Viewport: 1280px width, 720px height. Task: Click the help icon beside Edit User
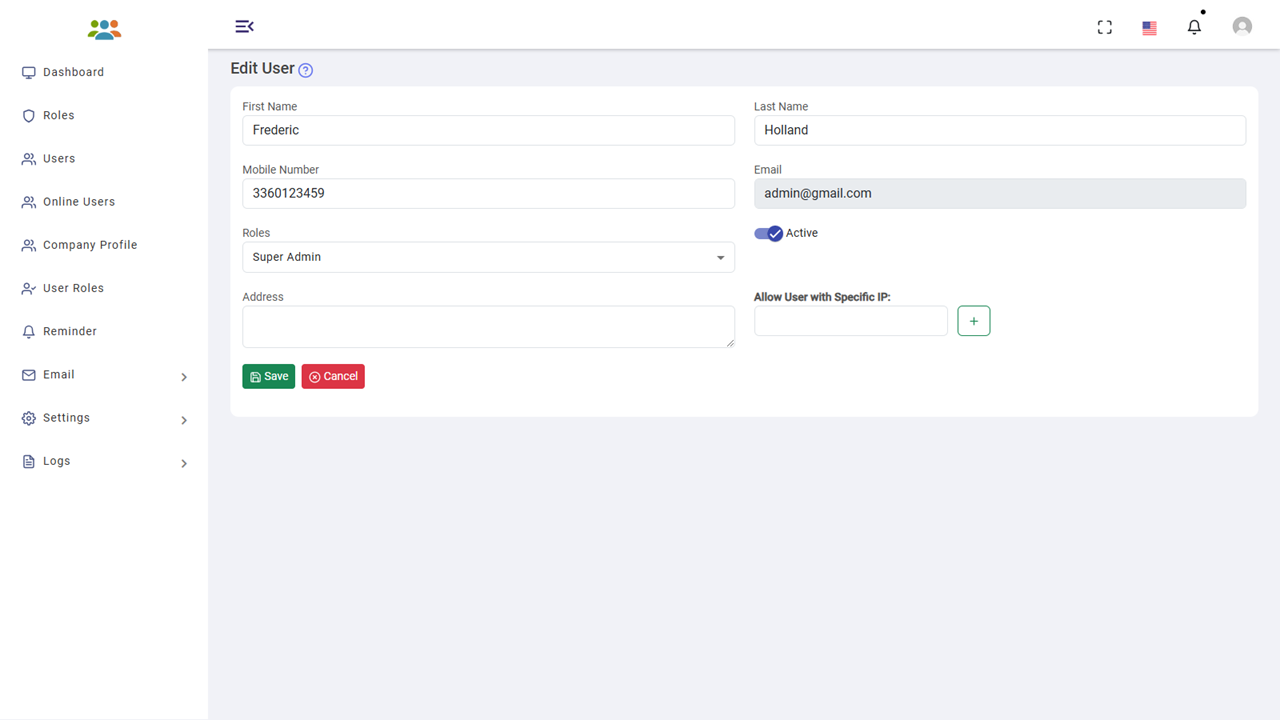306,70
